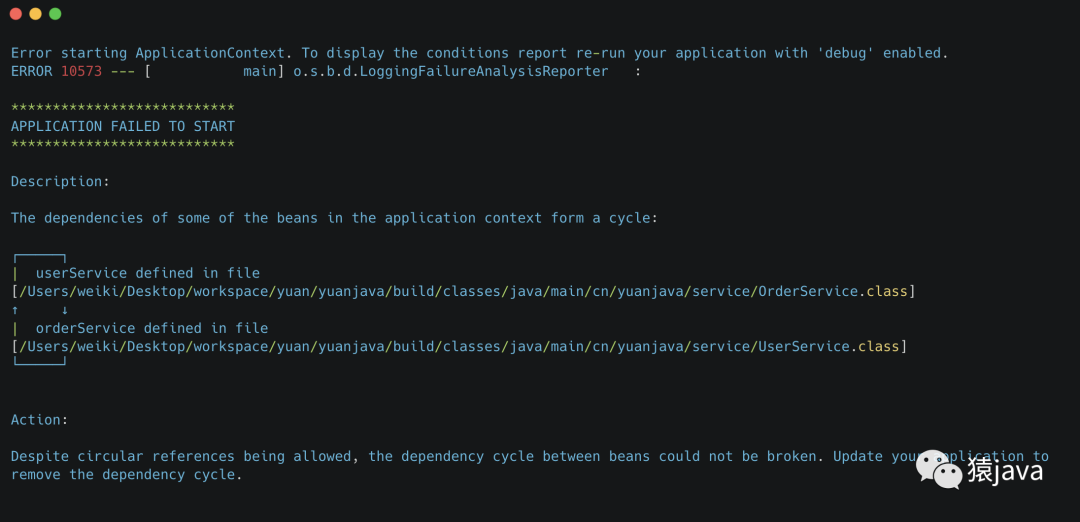
Task: Open the OrderService.class file path
Action: (463, 291)
